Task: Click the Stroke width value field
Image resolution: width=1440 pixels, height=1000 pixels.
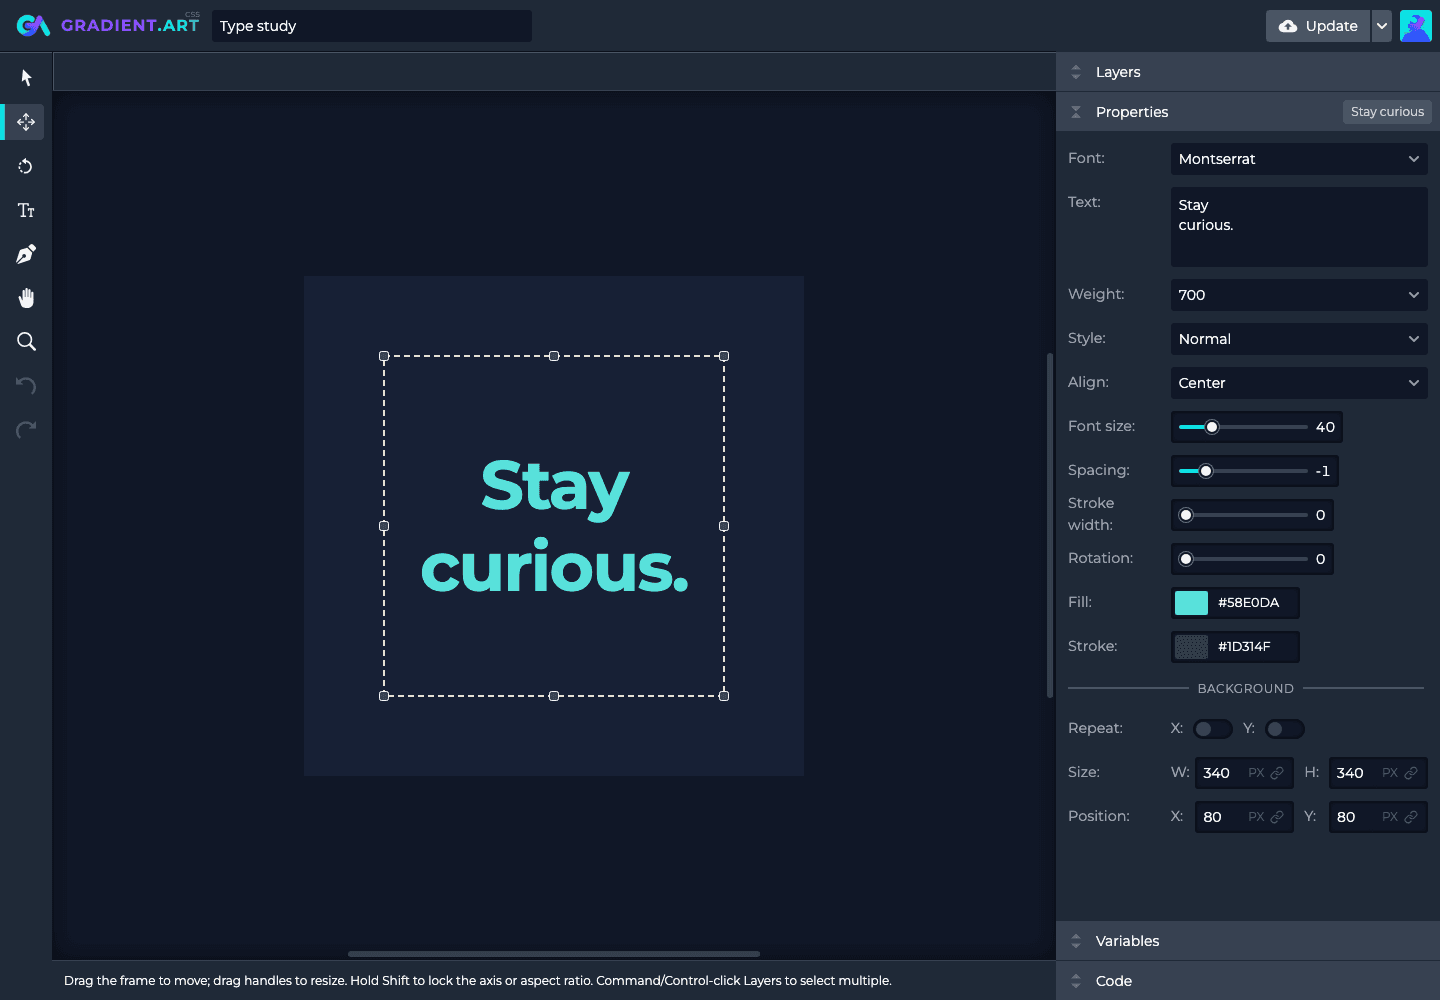Action: (1320, 515)
